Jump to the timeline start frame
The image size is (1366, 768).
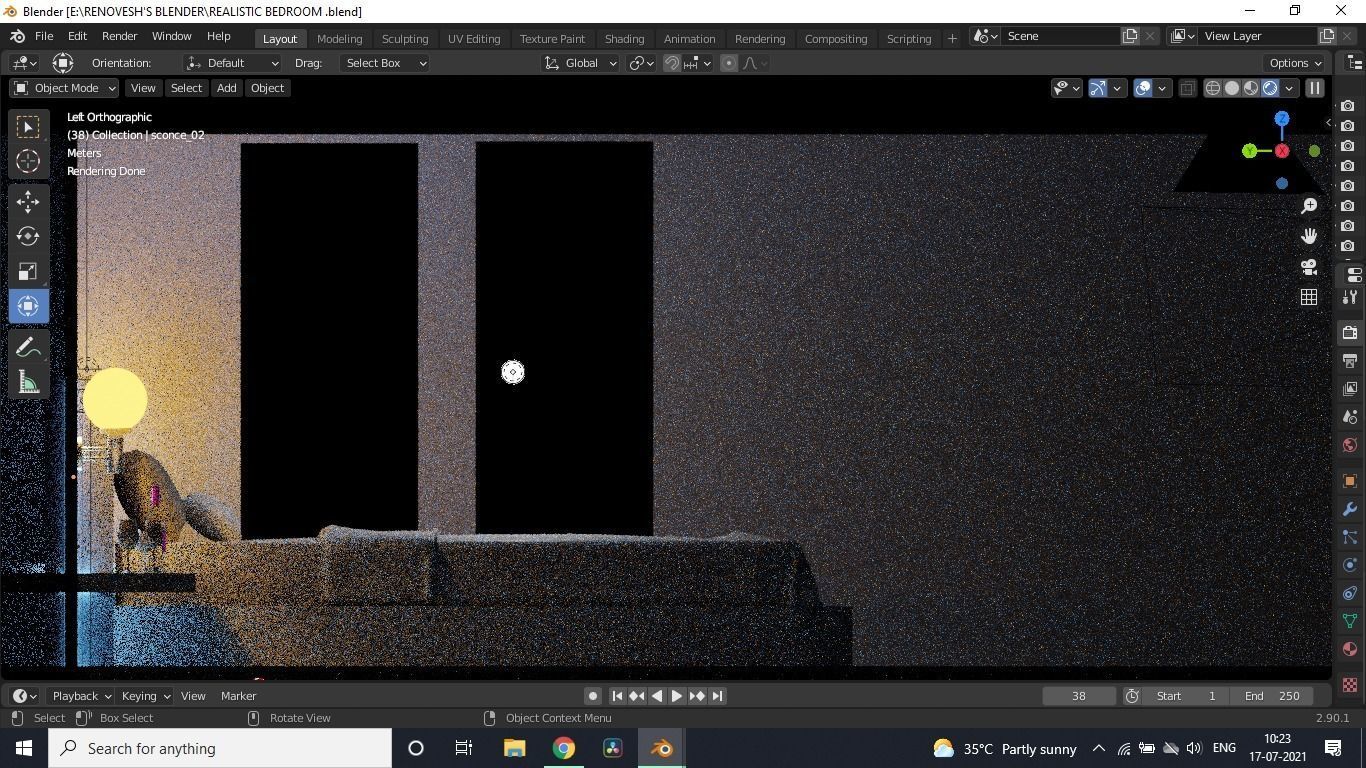coord(617,696)
